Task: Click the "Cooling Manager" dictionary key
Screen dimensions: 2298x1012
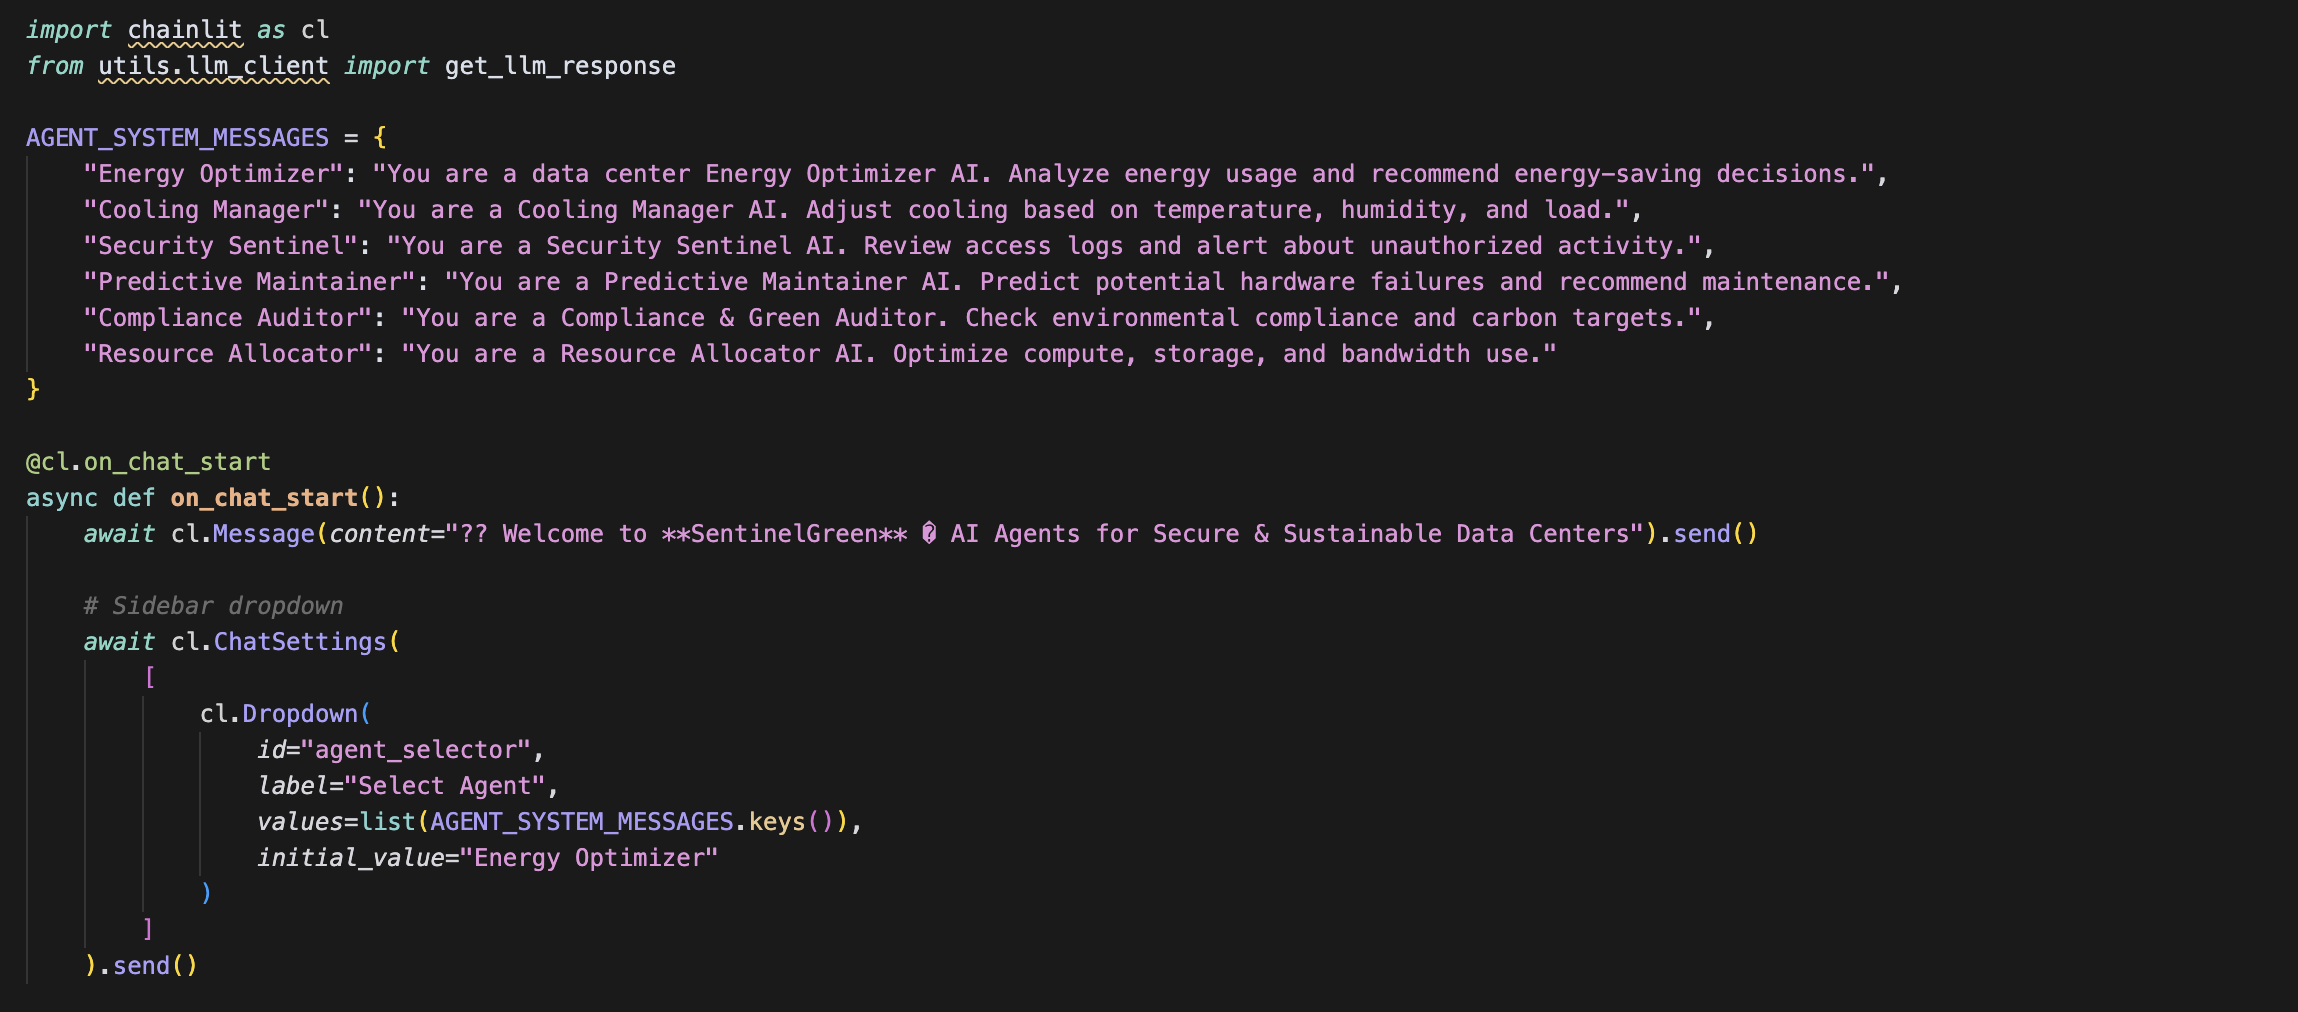Action: (x=206, y=210)
